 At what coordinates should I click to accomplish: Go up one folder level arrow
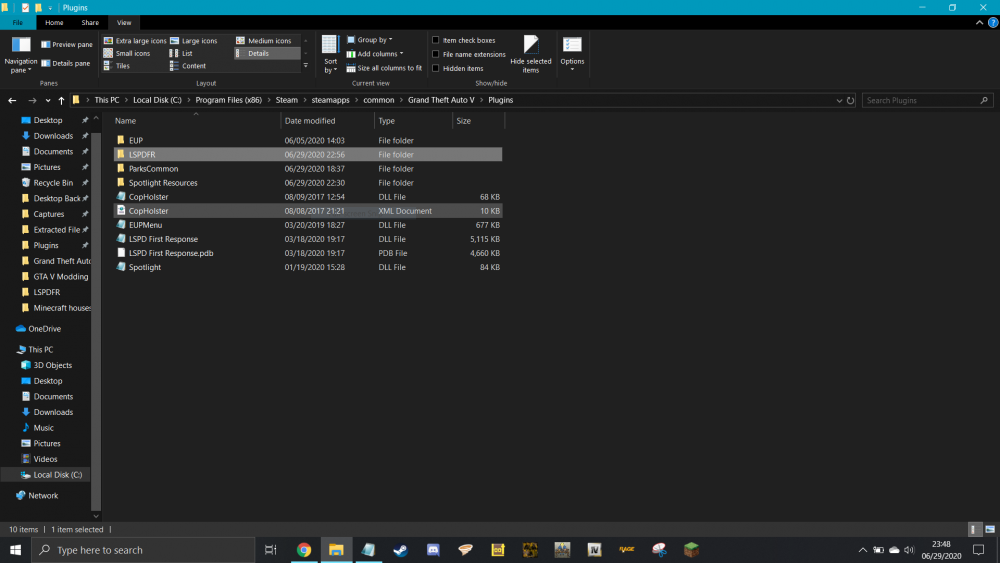61,100
